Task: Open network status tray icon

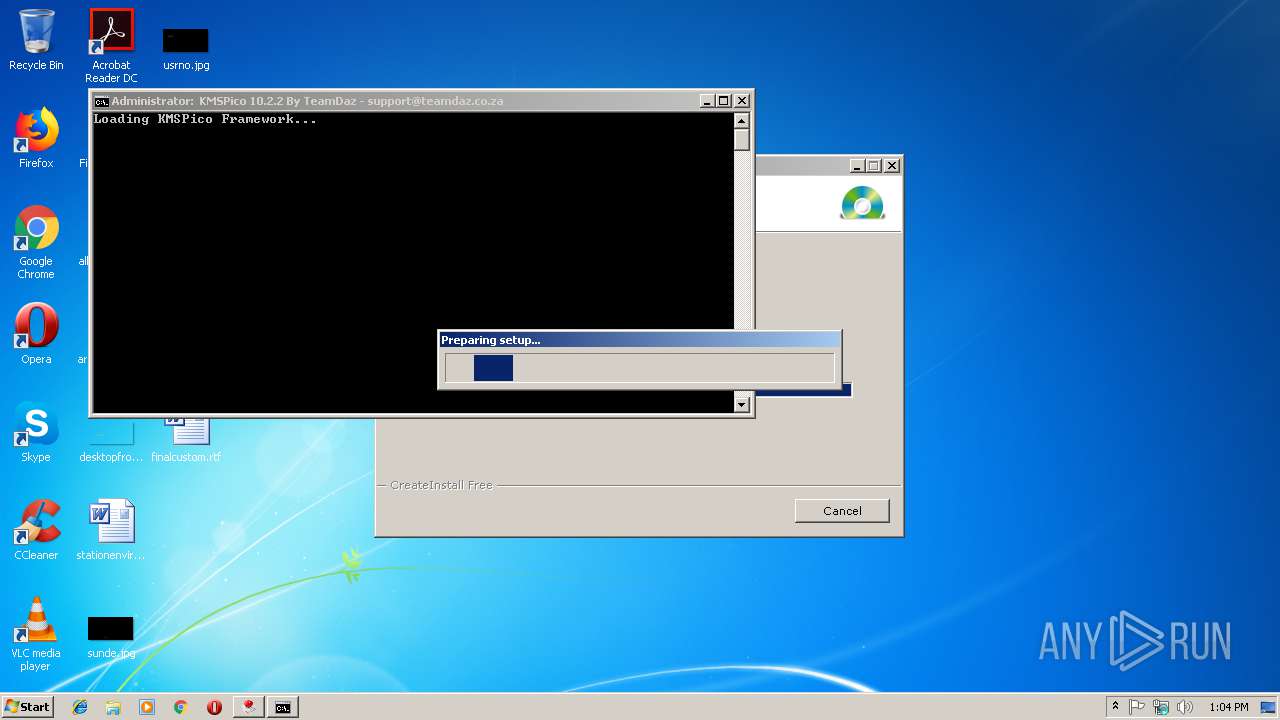Action: 1161,707
